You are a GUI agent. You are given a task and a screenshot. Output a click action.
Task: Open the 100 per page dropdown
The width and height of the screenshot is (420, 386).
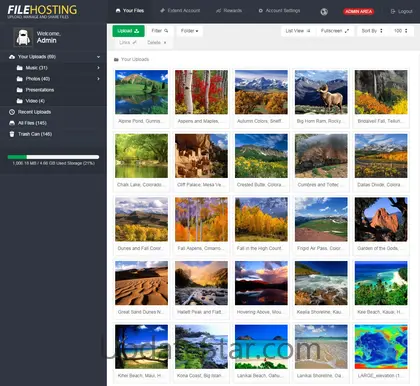coord(400,31)
